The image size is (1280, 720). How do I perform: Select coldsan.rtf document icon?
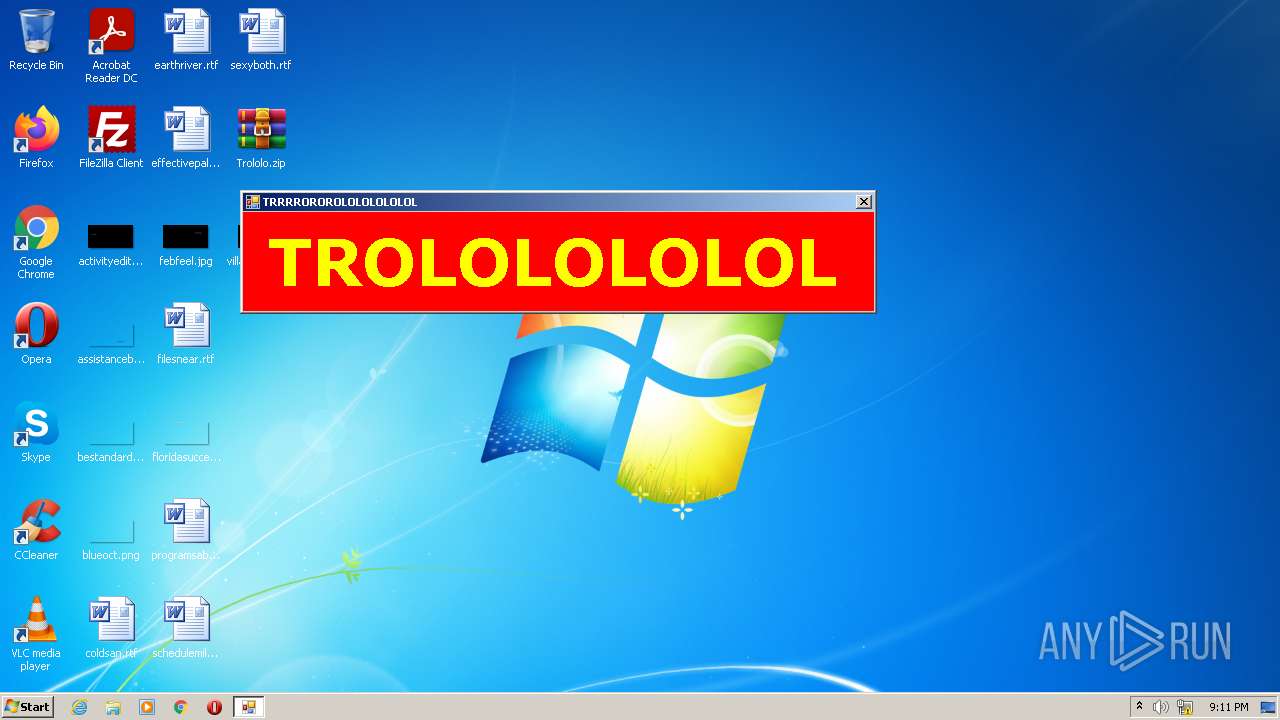(x=111, y=628)
